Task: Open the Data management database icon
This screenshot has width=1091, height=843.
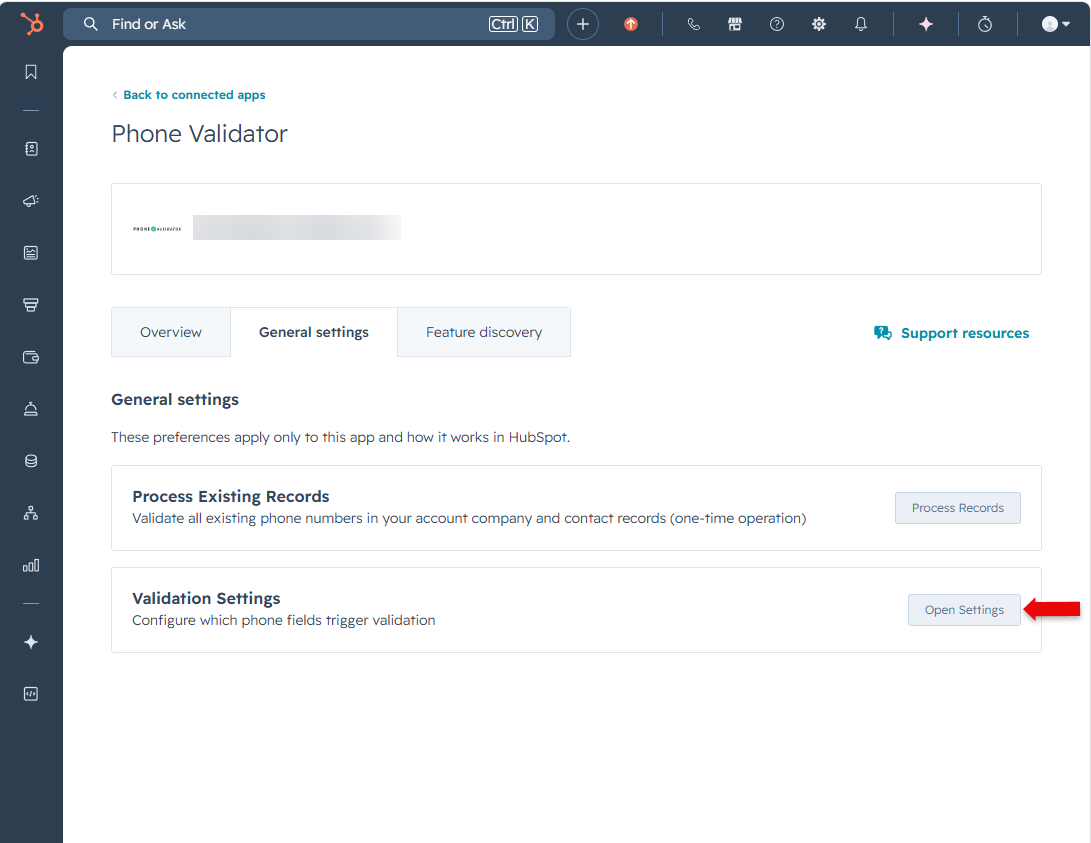Action: [x=31, y=461]
